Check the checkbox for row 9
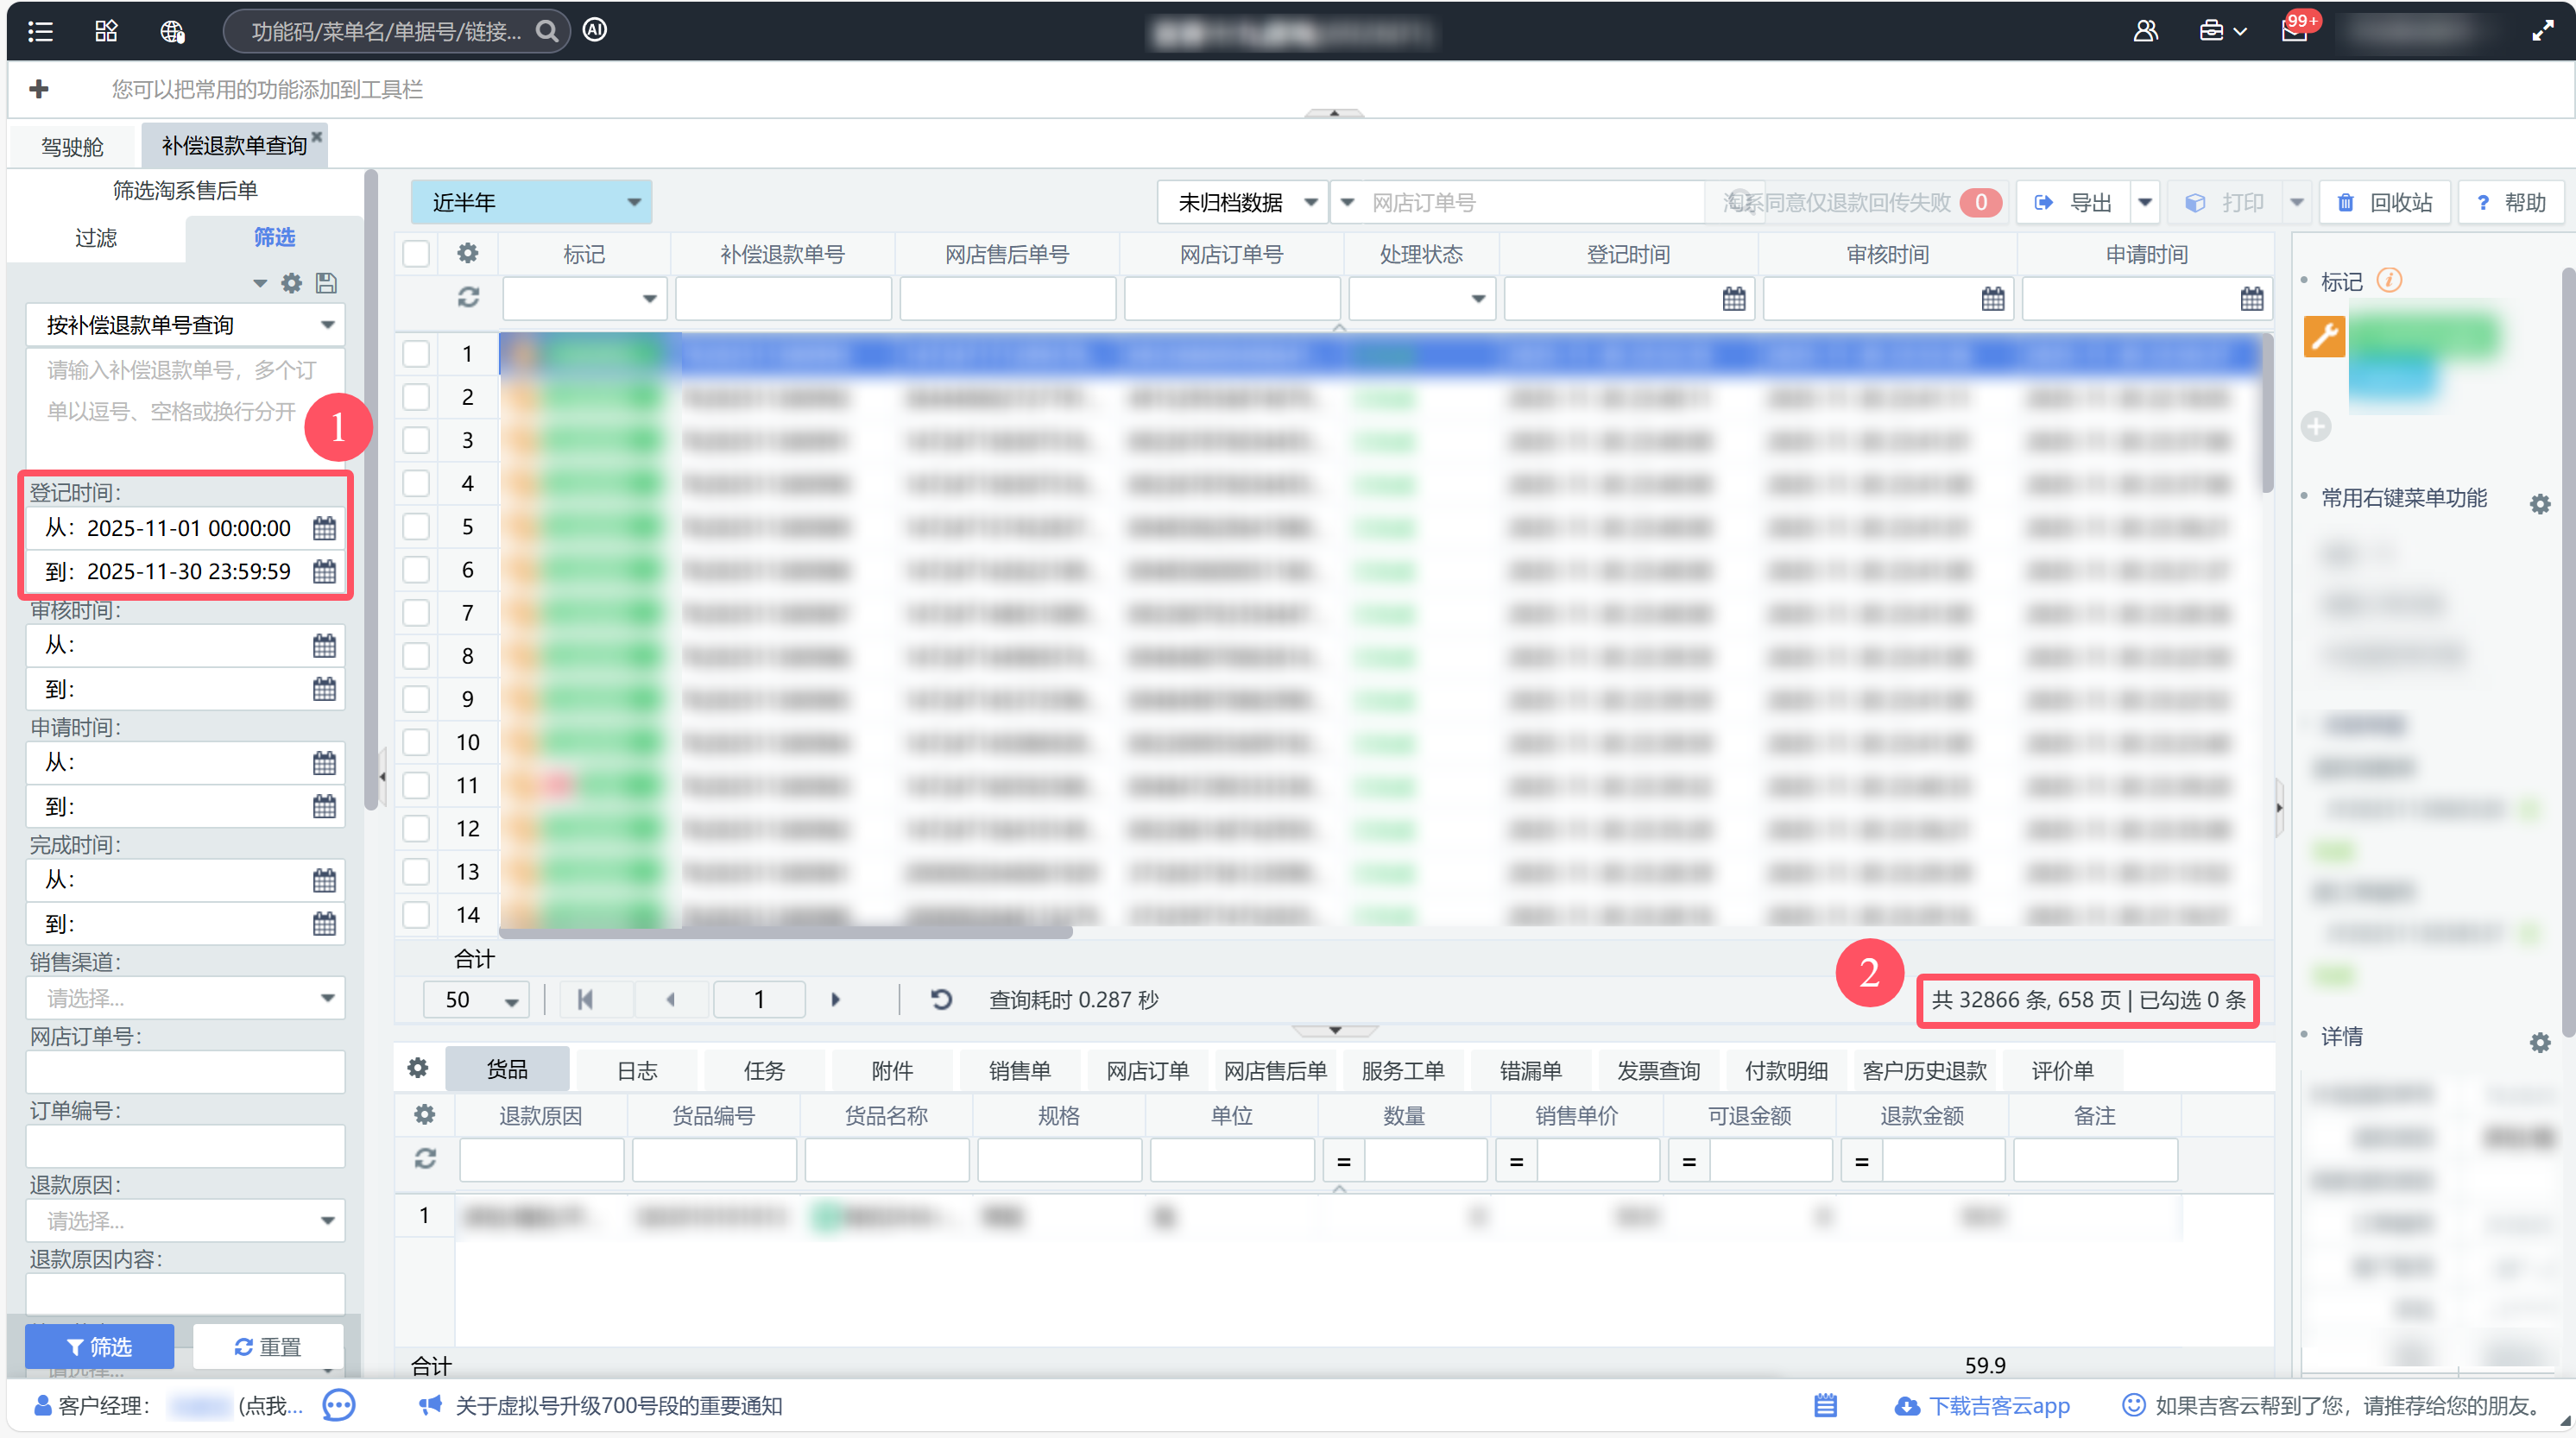Screen dimensions: 2576x1438 (x=416, y=699)
